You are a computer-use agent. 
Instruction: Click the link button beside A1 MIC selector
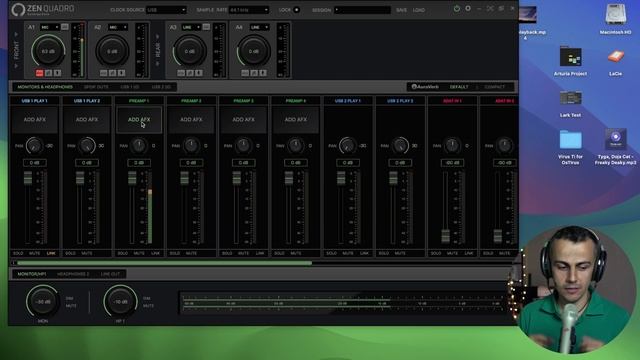point(65,27)
